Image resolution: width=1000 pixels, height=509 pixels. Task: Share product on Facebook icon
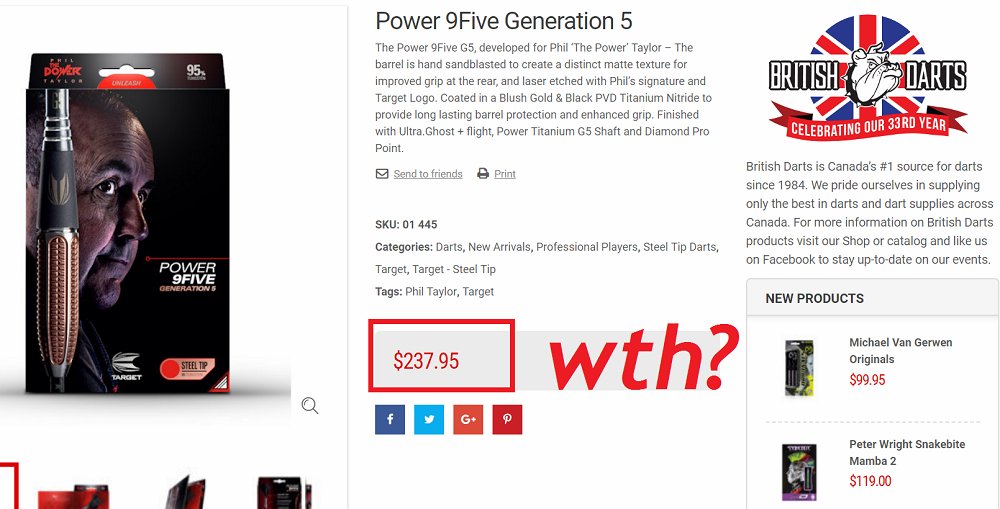pyautogui.click(x=390, y=420)
